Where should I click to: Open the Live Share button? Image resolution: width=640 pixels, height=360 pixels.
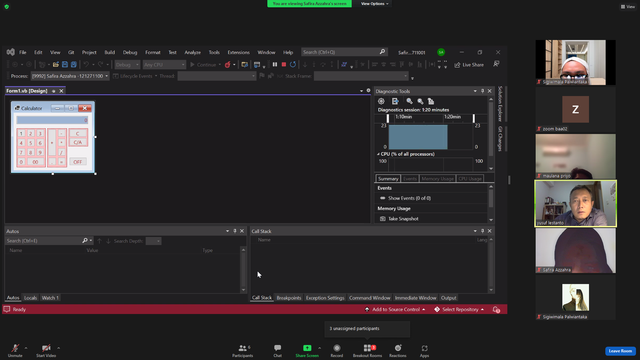[469, 65]
